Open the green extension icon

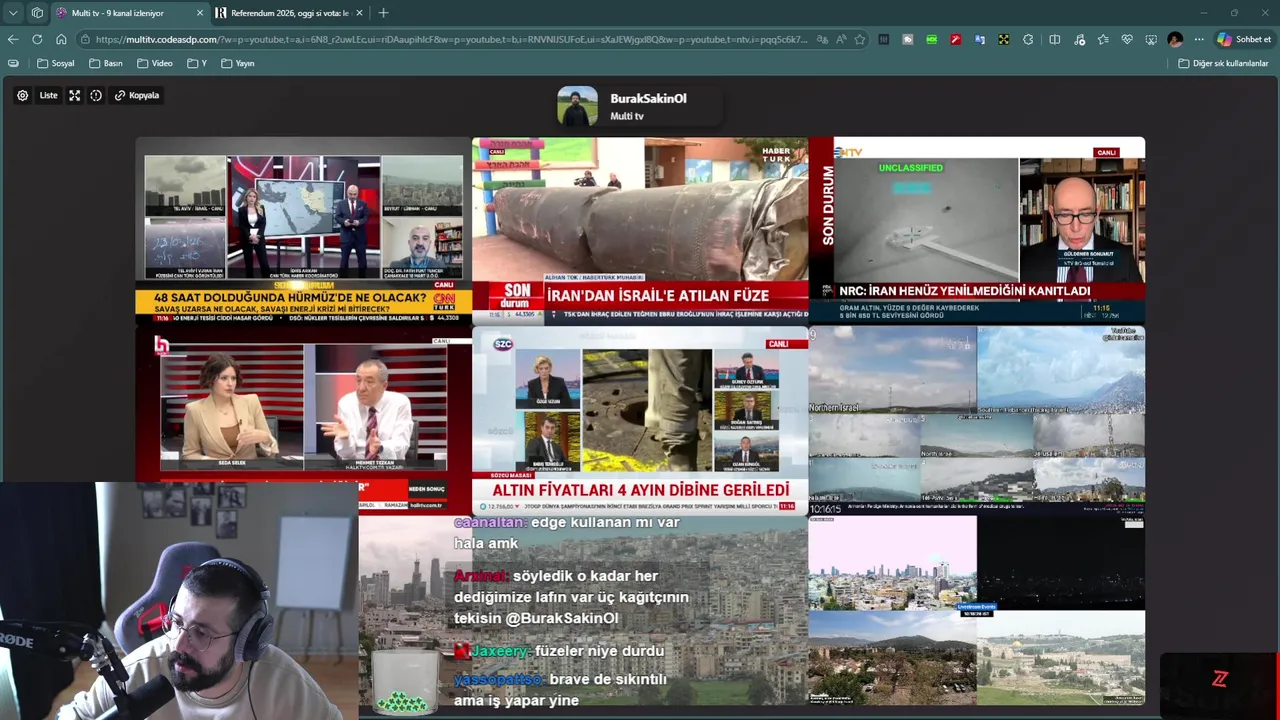click(932, 39)
